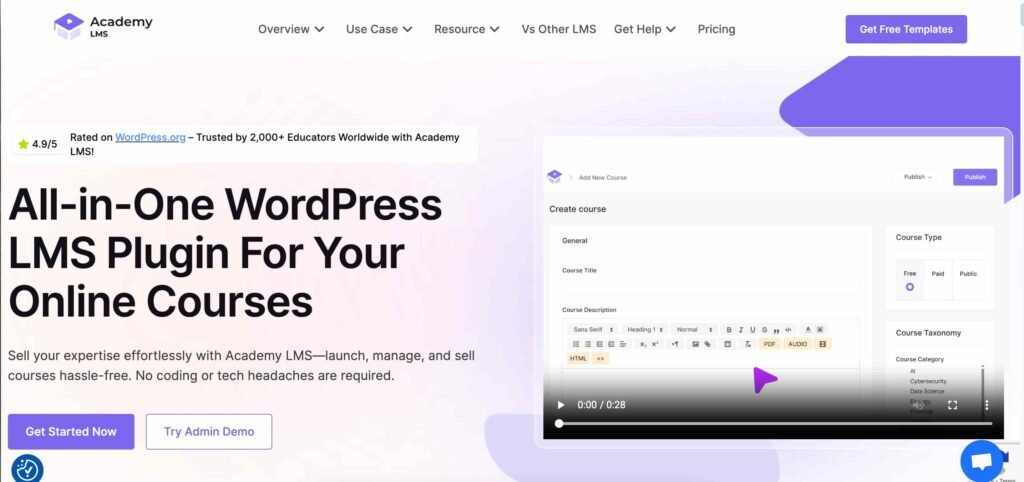Click the Add New Course breadcrumb
The image size is (1024, 482).
(603, 178)
